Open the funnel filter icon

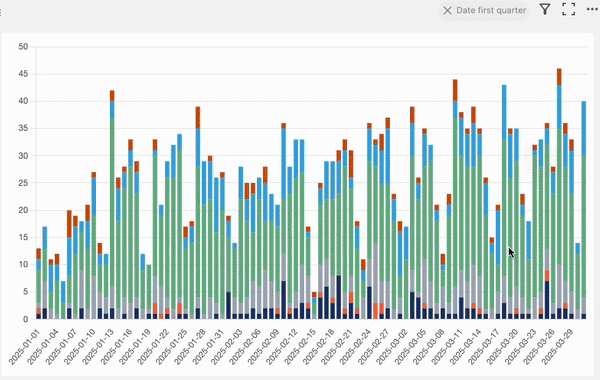pyautogui.click(x=545, y=9)
